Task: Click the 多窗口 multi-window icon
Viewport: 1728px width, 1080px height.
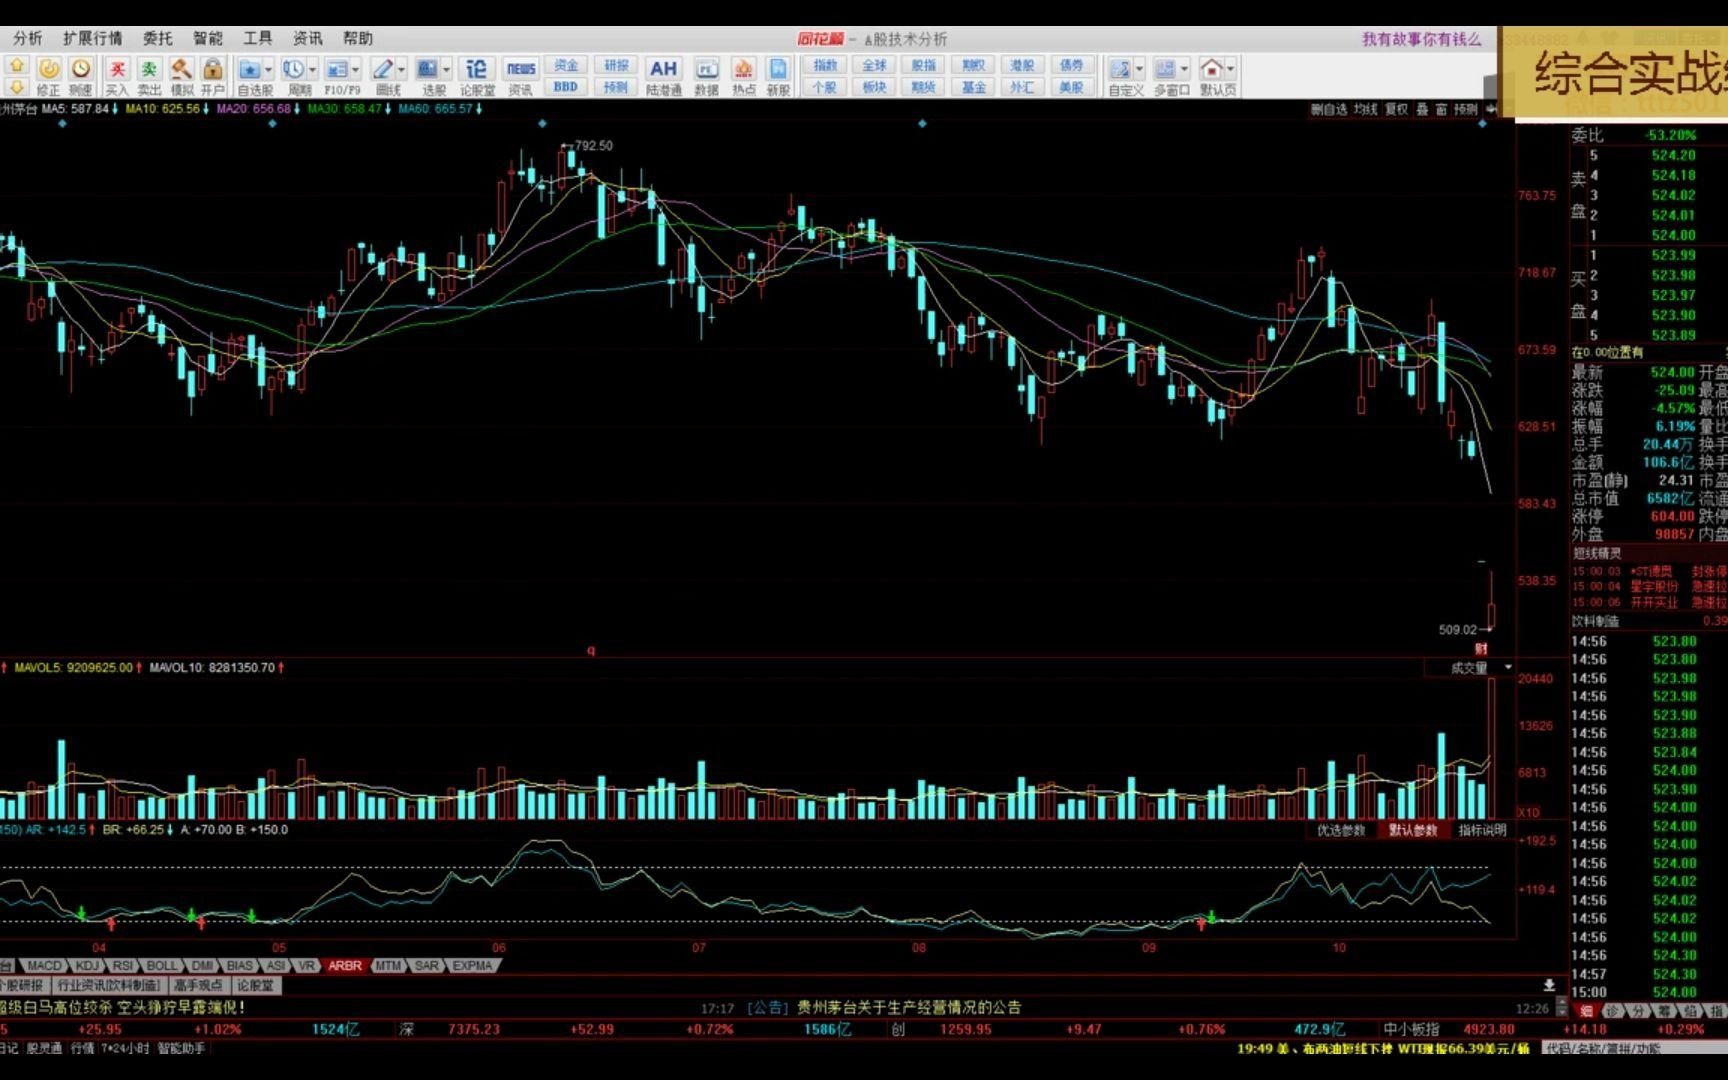Action: [1165, 69]
